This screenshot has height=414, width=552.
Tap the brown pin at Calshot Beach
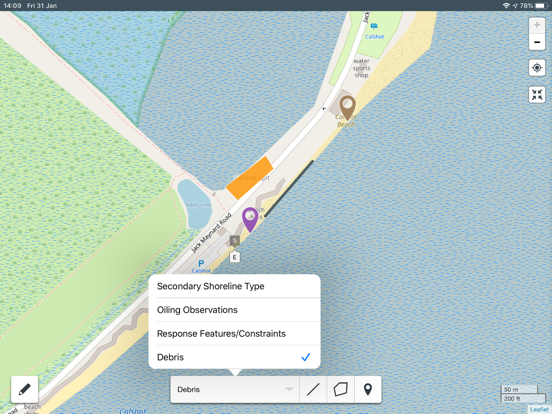(347, 108)
